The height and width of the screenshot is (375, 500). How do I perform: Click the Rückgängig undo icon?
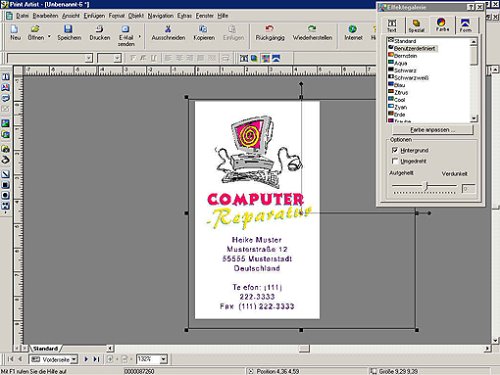click(270, 29)
